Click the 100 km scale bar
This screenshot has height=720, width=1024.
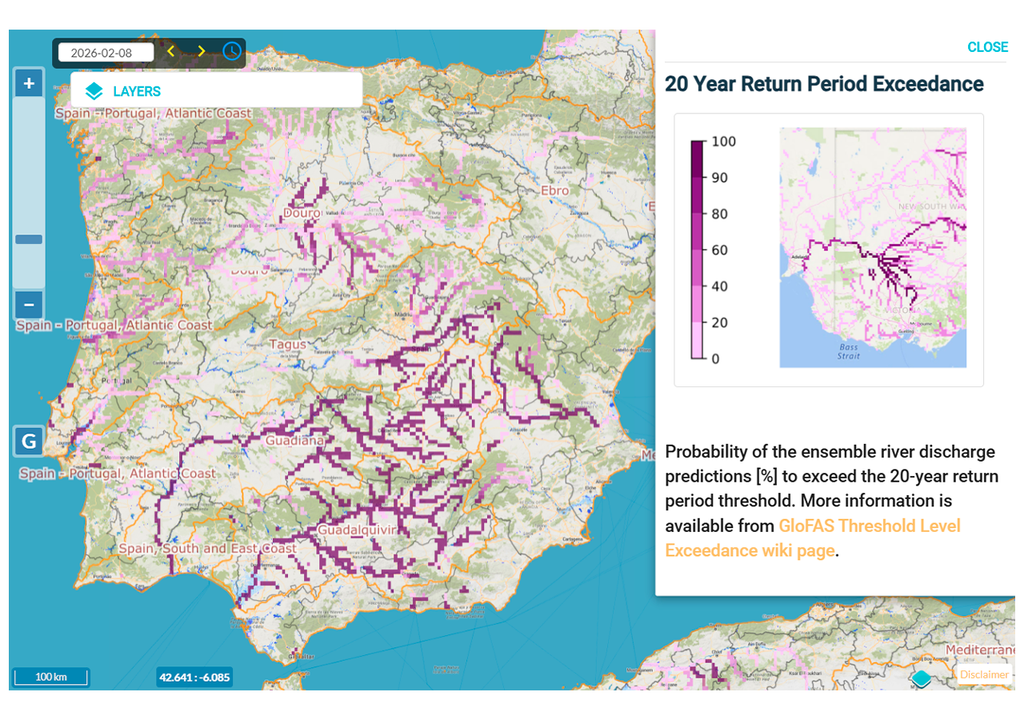click(x=50, y=678)
